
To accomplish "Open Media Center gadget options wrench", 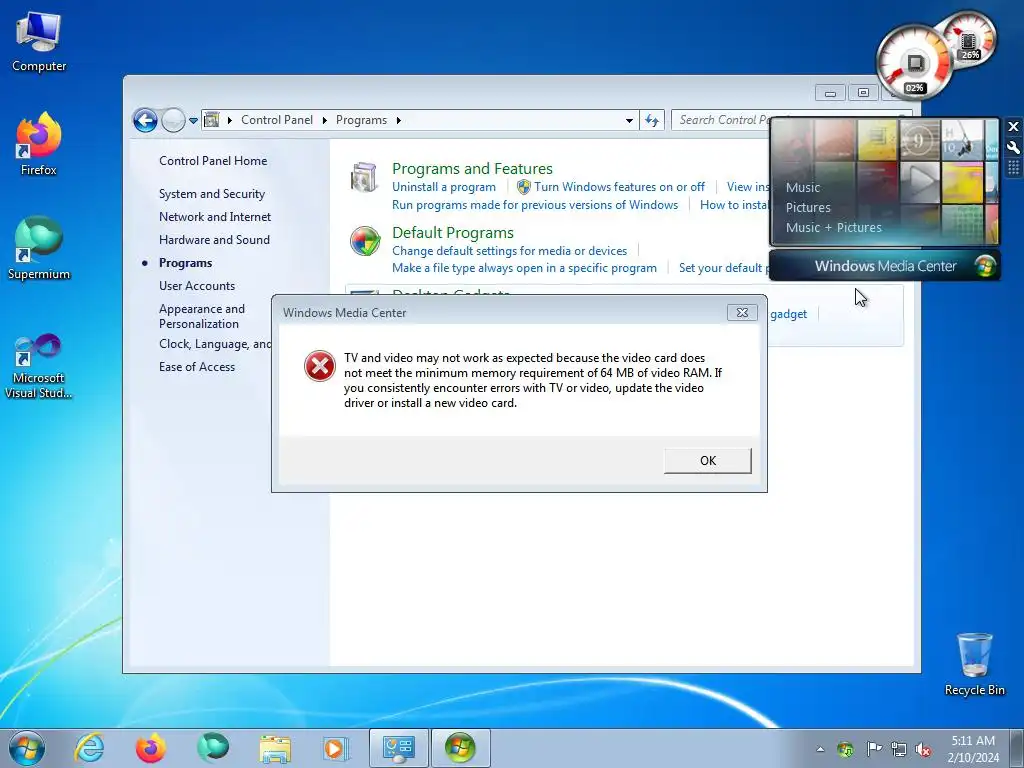I will [x=1013, y=148].
